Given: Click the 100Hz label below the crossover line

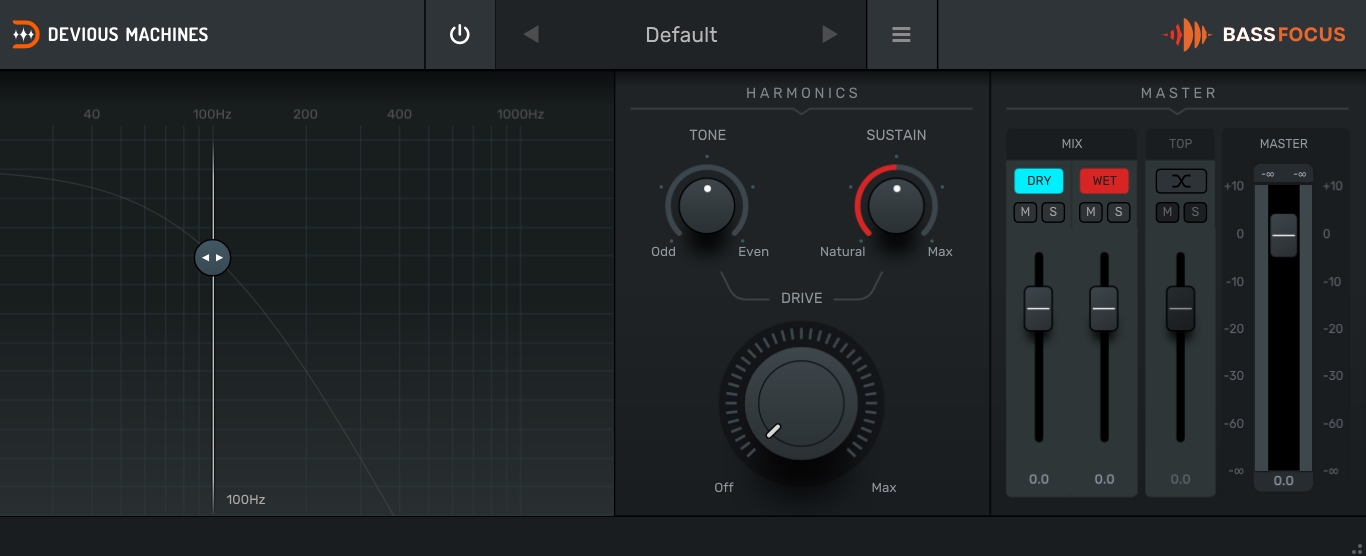Looking at the screenshot, I should point(246,500).
